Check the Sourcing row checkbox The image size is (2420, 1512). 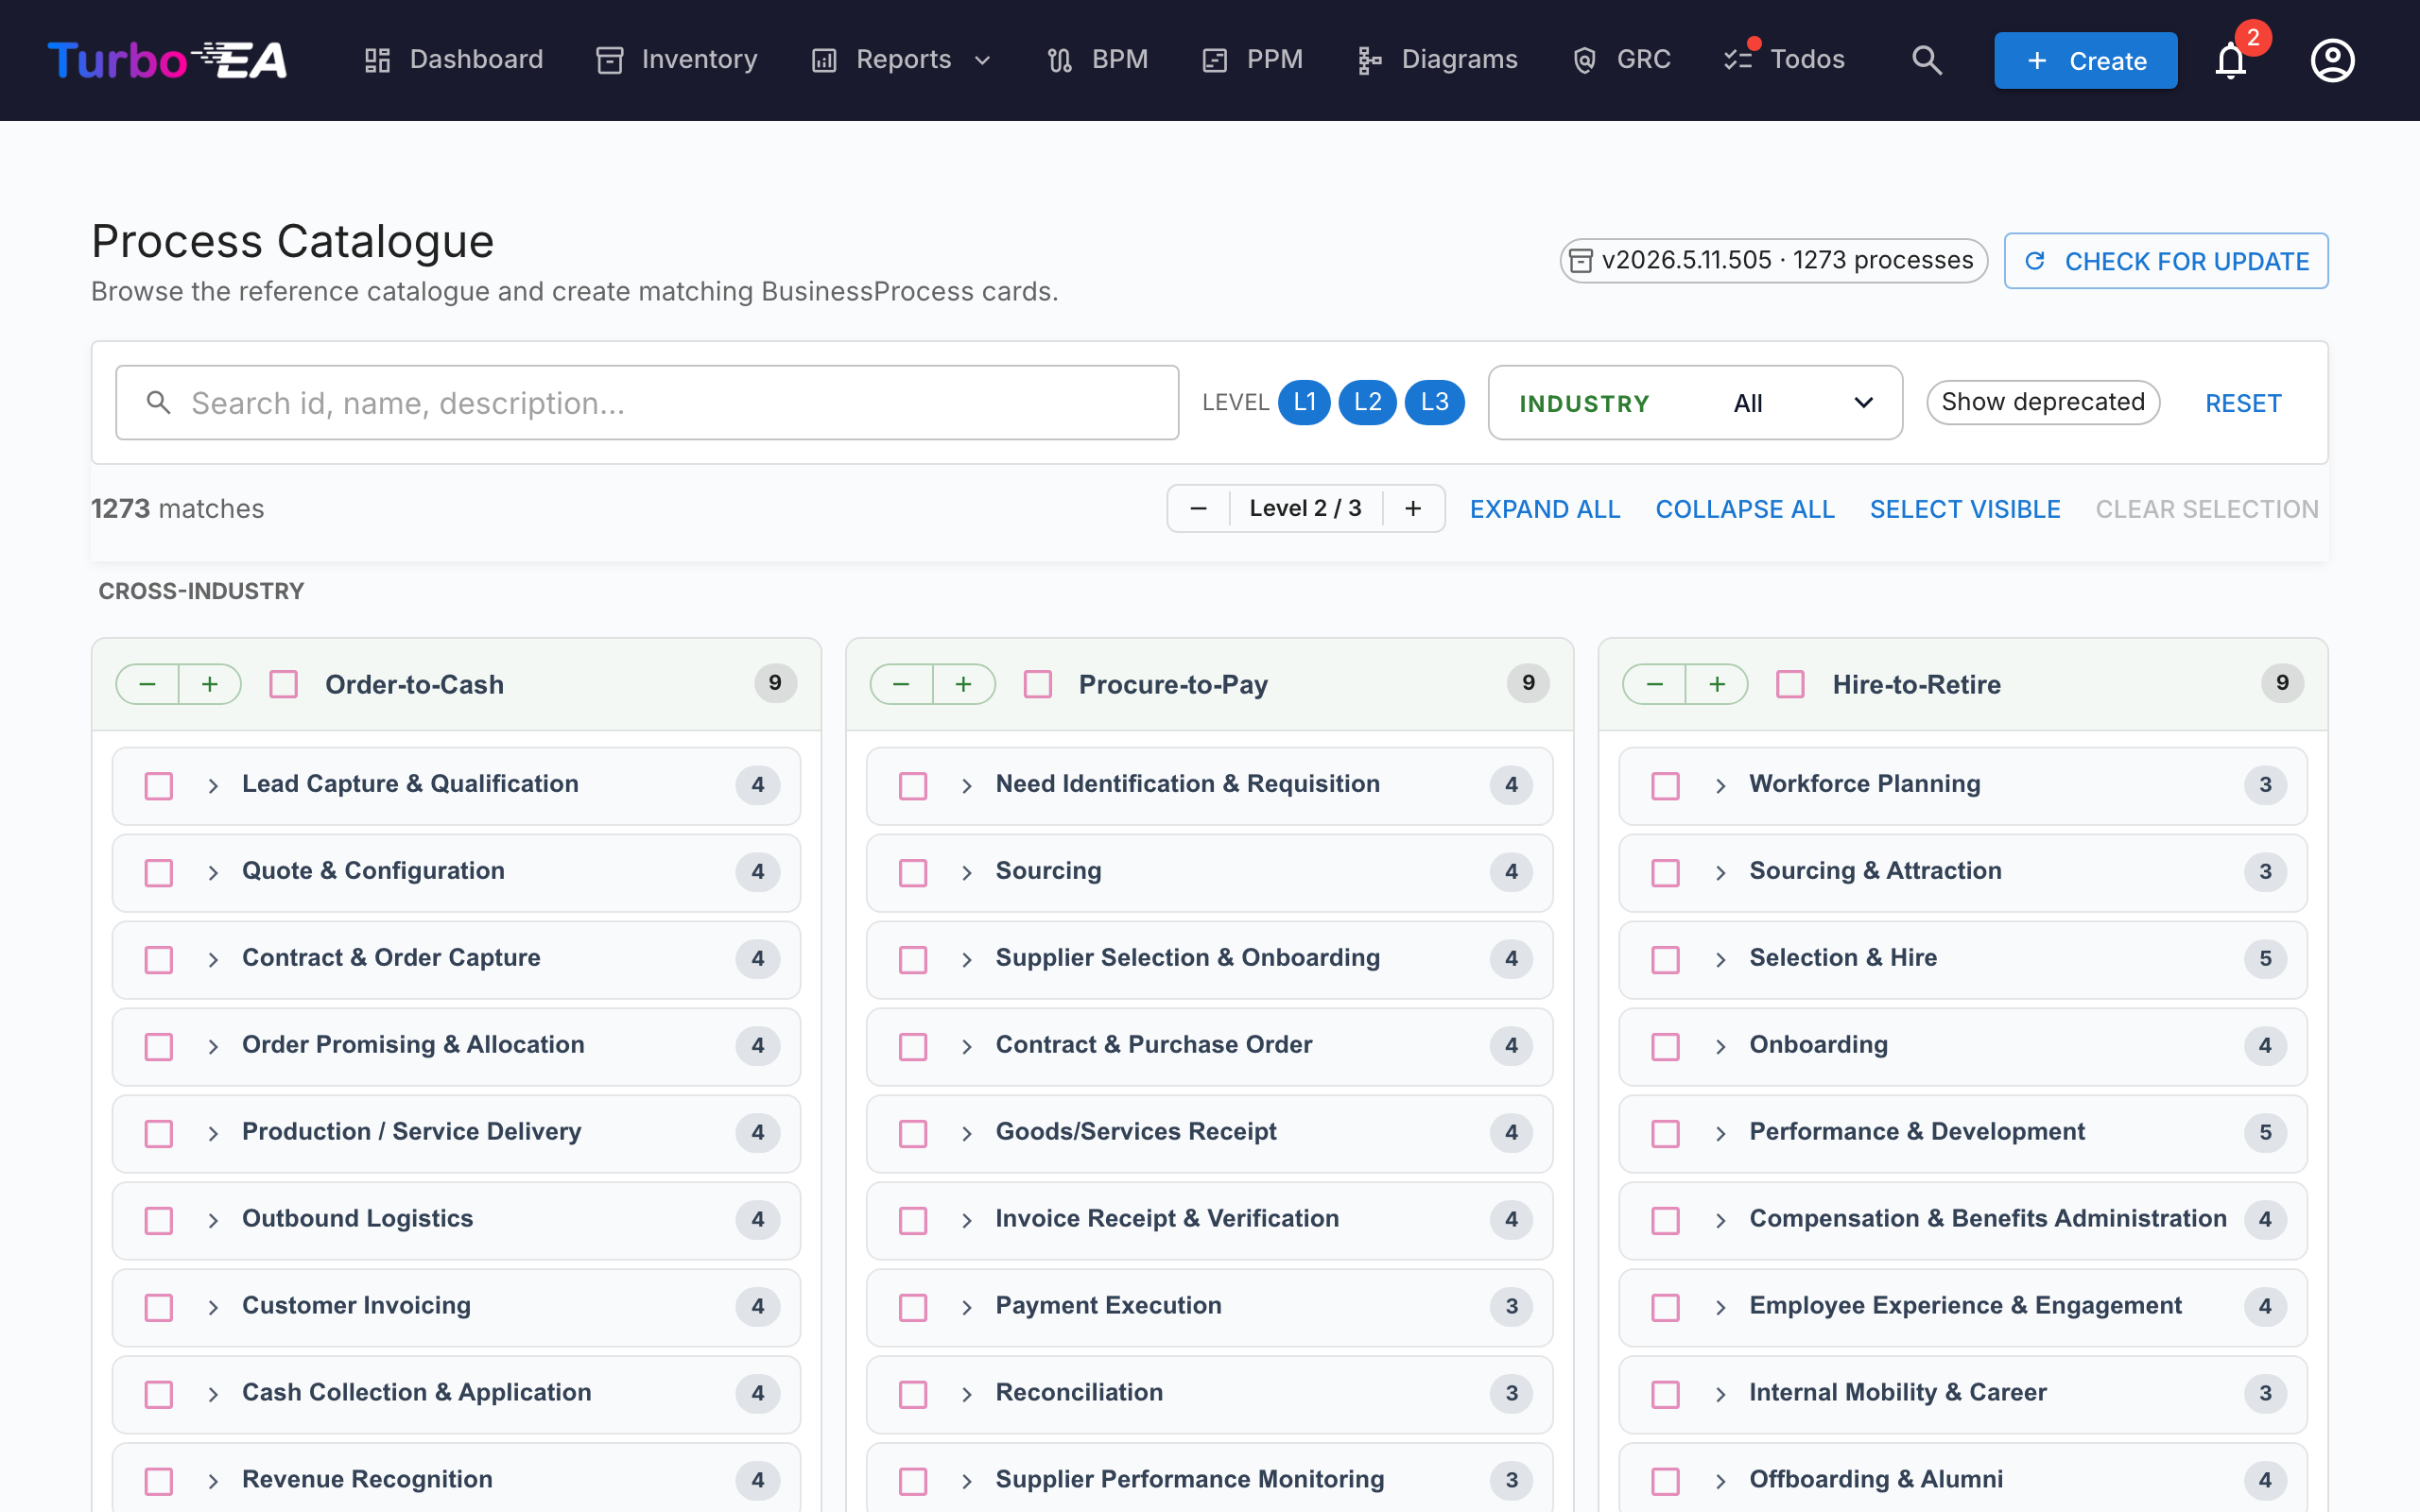pos(913,873)
